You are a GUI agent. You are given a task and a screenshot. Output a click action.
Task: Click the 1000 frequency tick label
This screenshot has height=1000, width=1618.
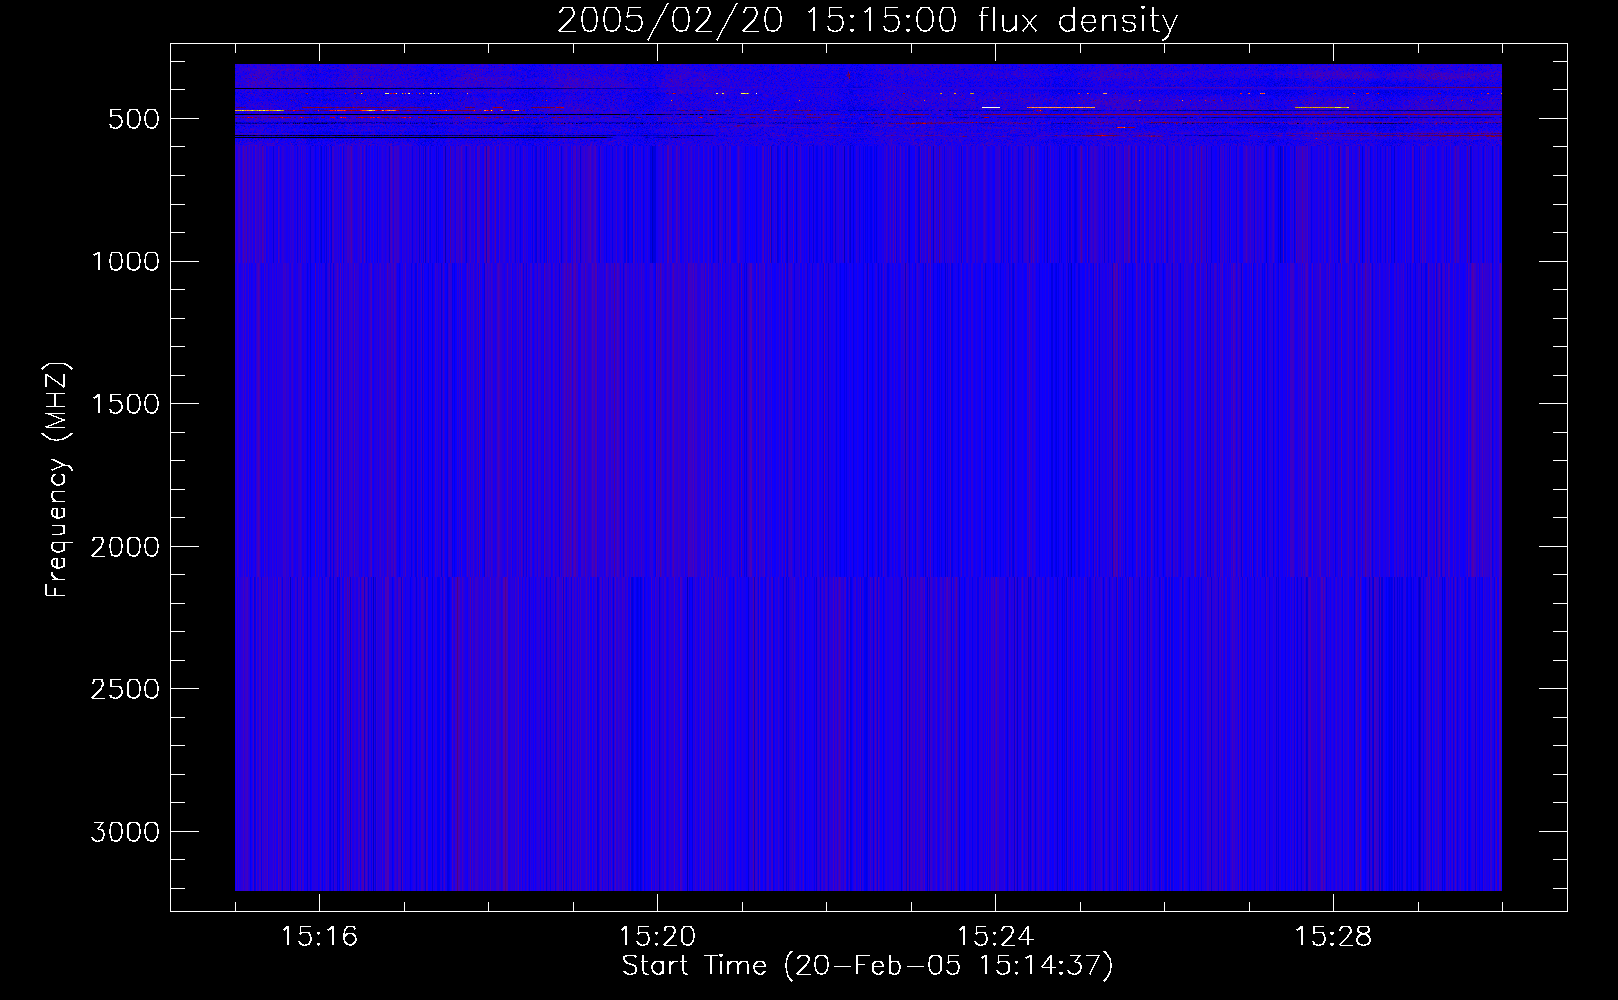(x=125, y=262)
